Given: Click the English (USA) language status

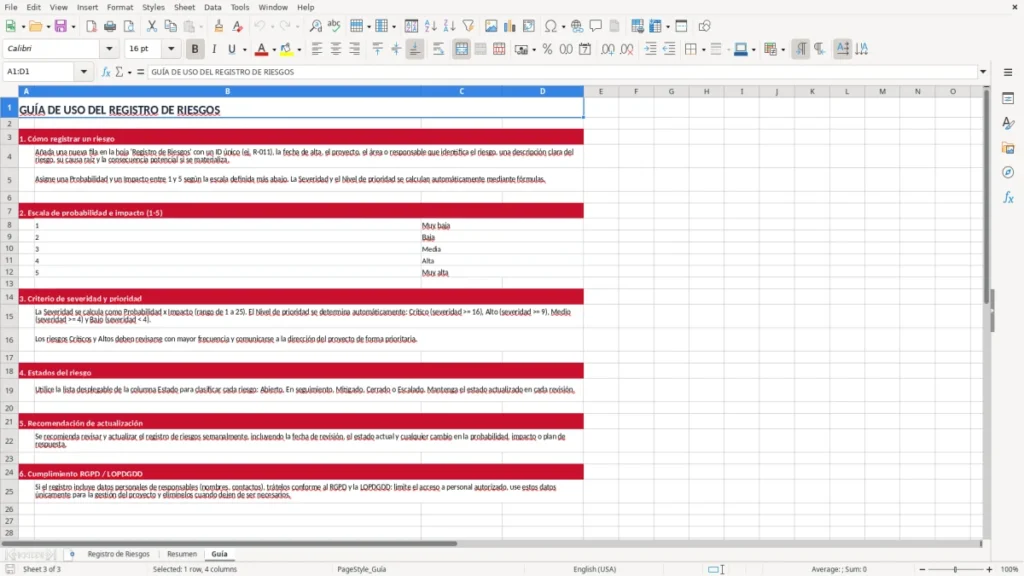Looking at the screenshot, I should 594,569.
